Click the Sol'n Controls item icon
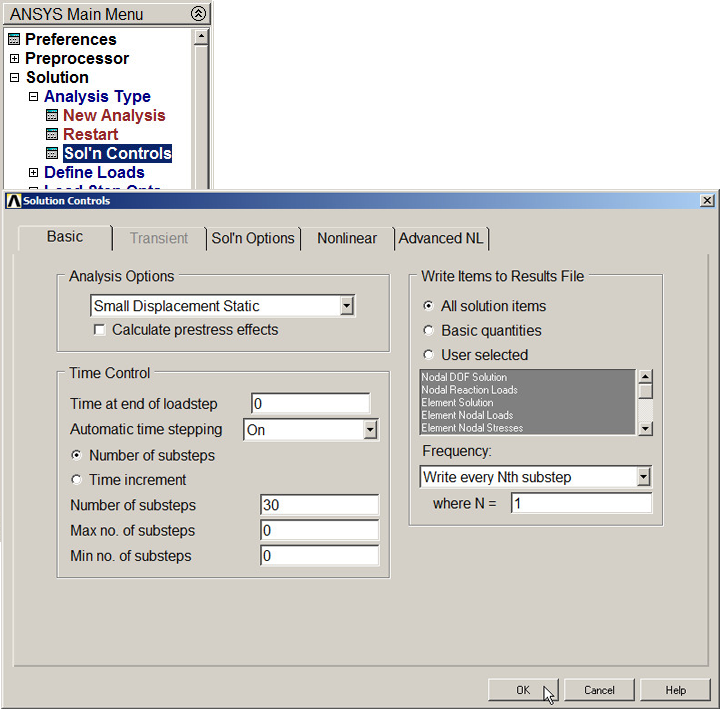The image size is (720, 709). click(x=53, y=154)
